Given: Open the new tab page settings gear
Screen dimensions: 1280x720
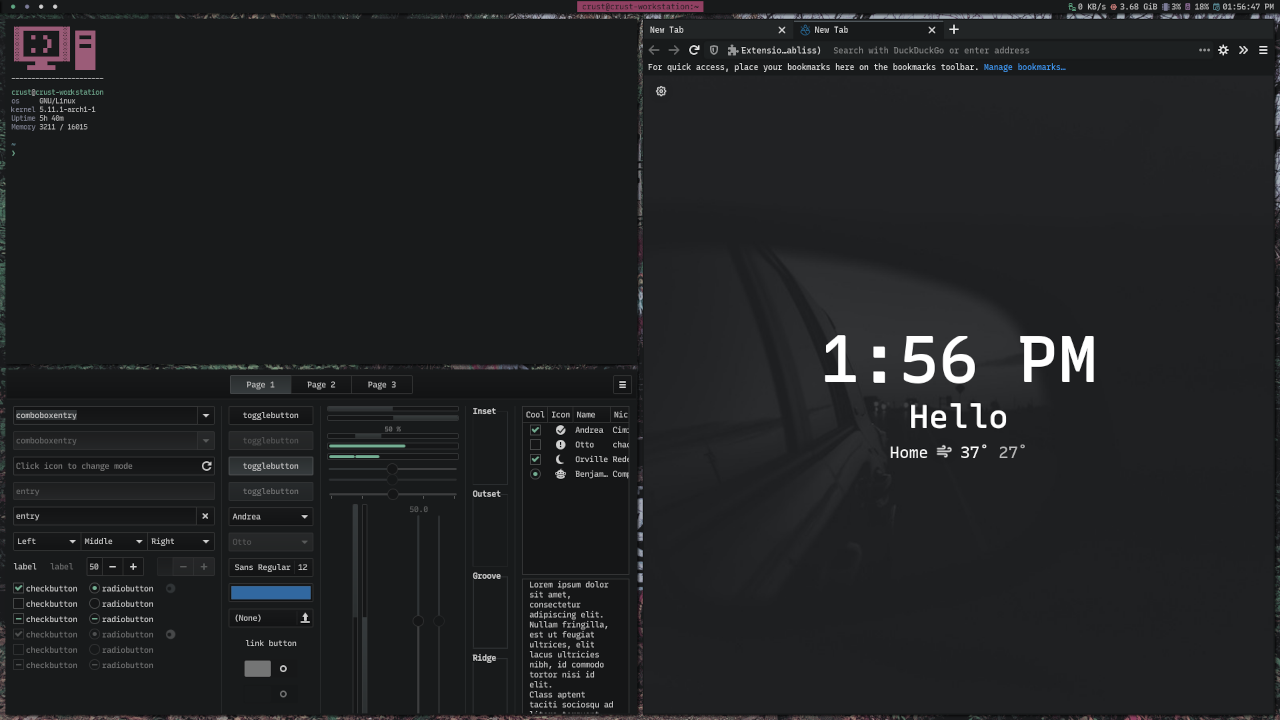Looking at the screenshot, I should 661,91.
